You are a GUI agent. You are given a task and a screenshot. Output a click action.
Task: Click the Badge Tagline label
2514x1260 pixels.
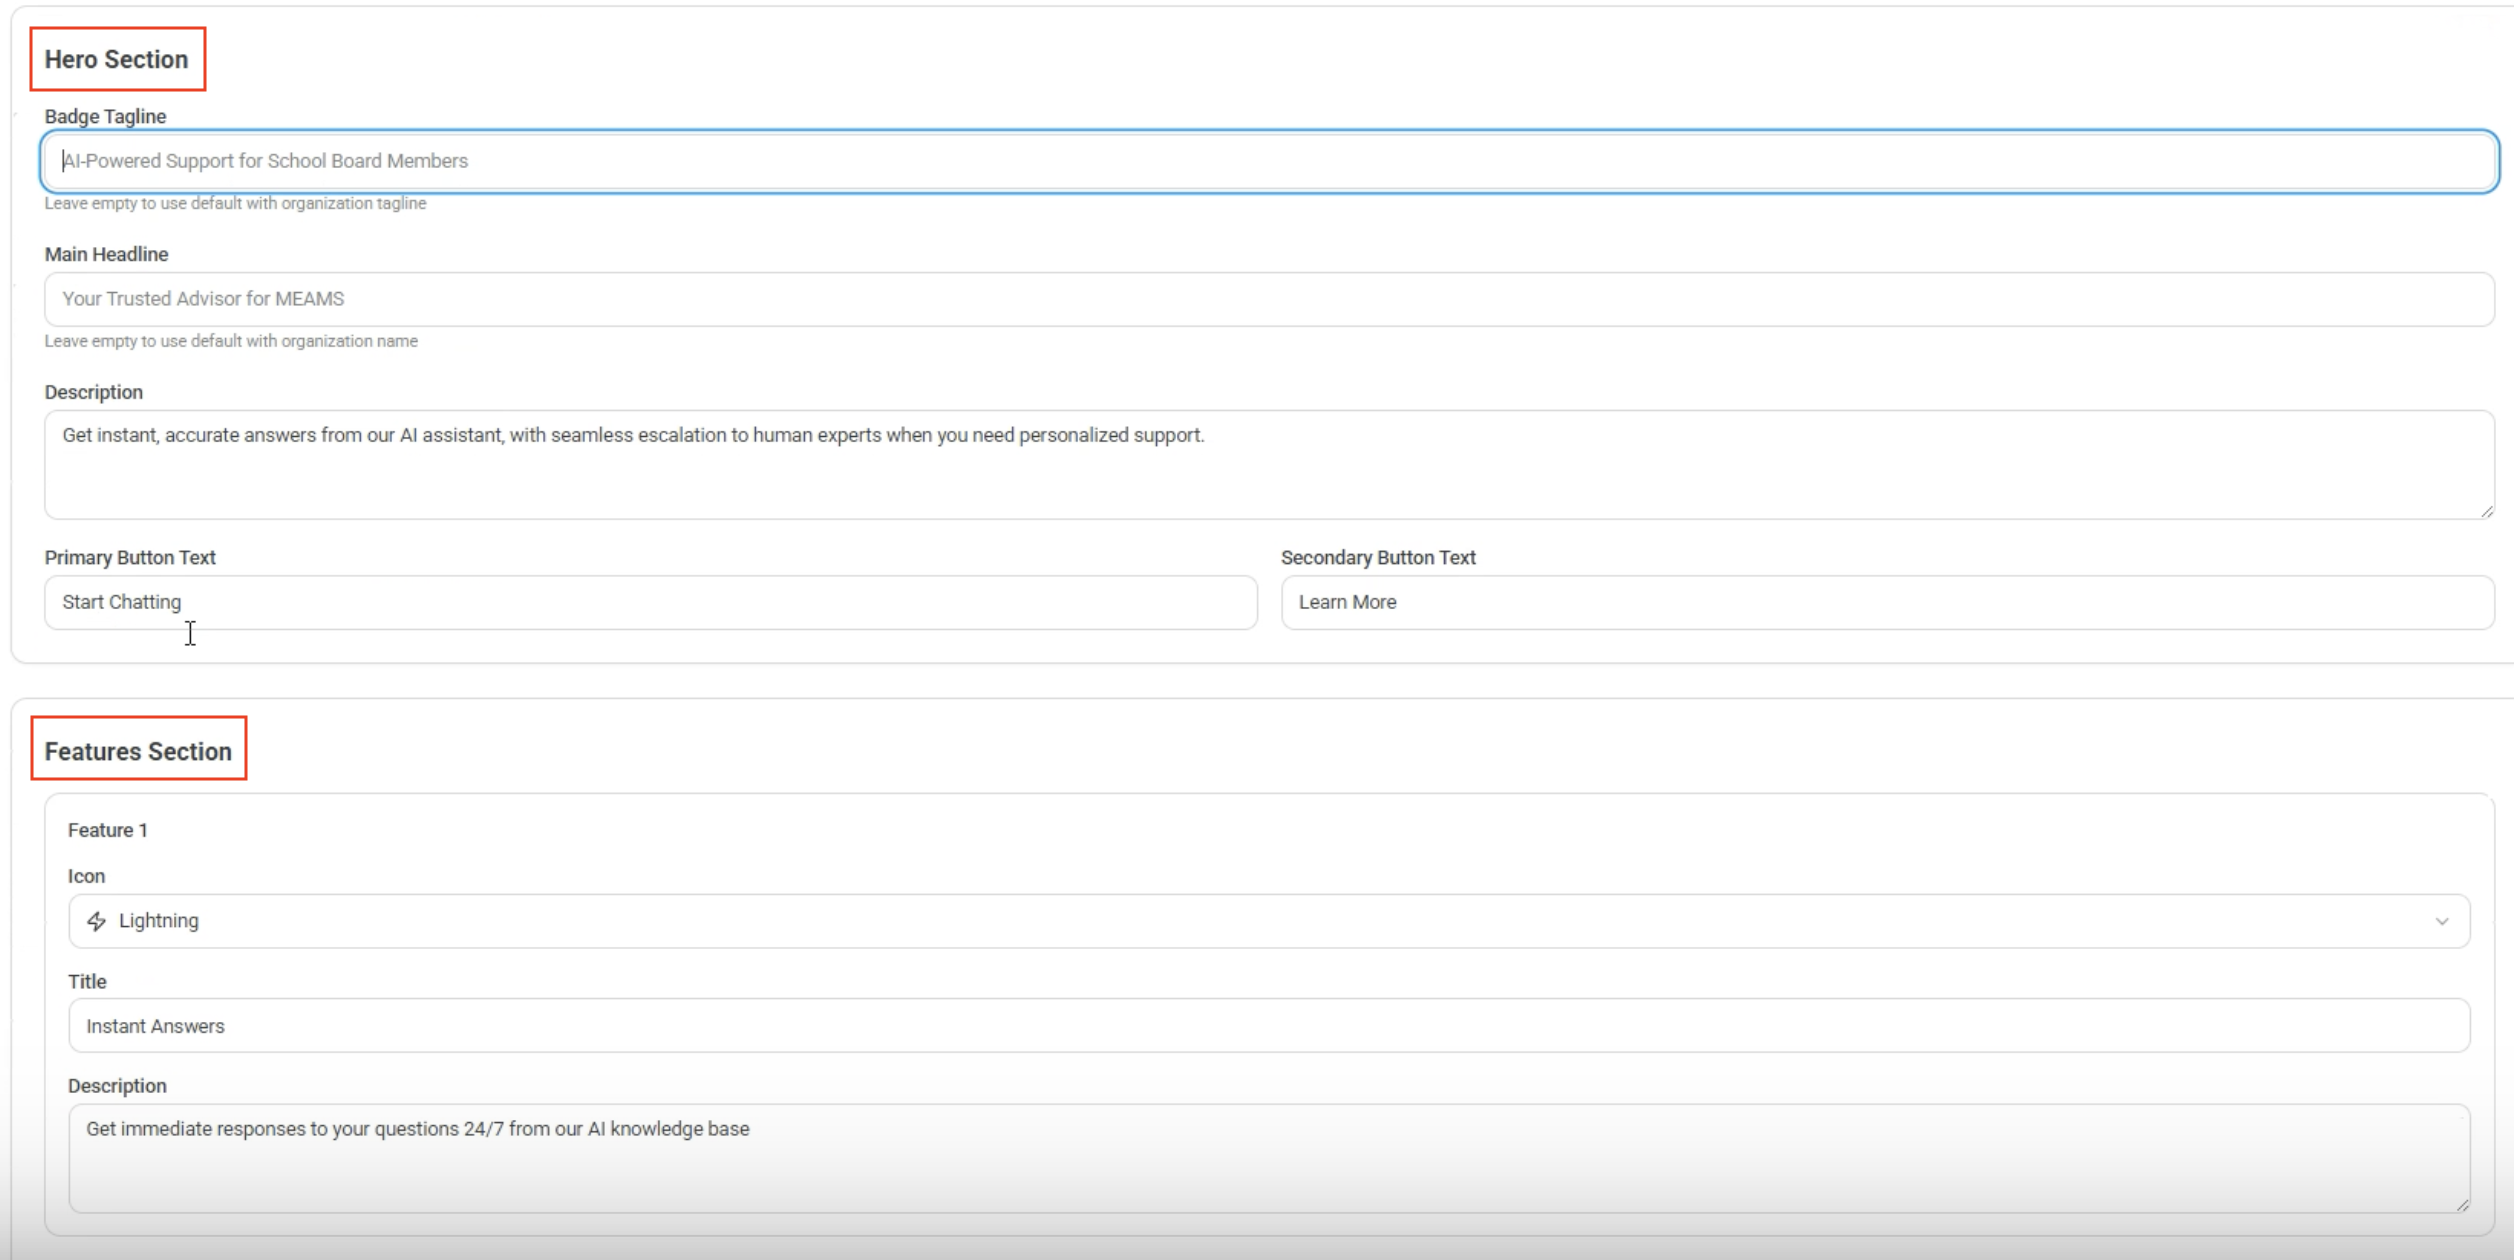point(105,117)
